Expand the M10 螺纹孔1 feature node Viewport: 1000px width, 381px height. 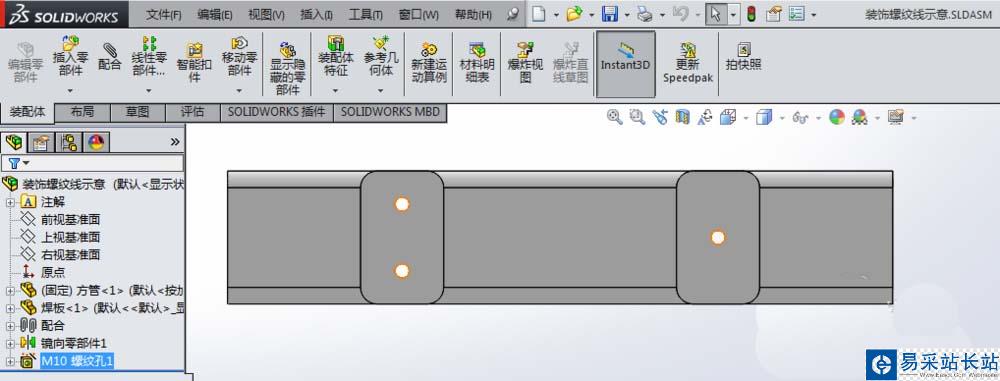(10, 361)
